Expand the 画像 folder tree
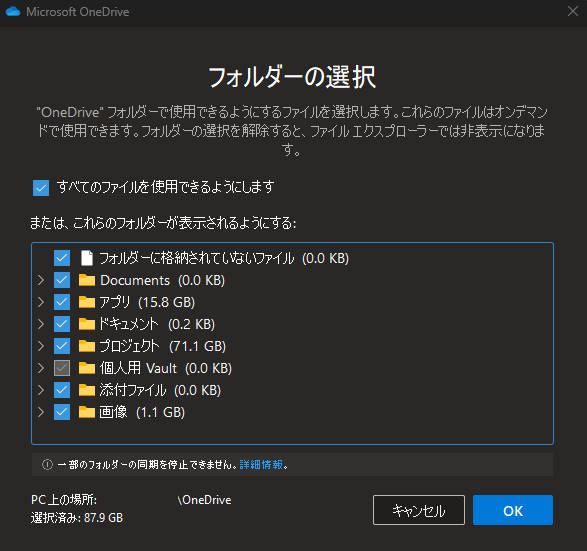Screen dimensions: 587x551 point(41,413)
